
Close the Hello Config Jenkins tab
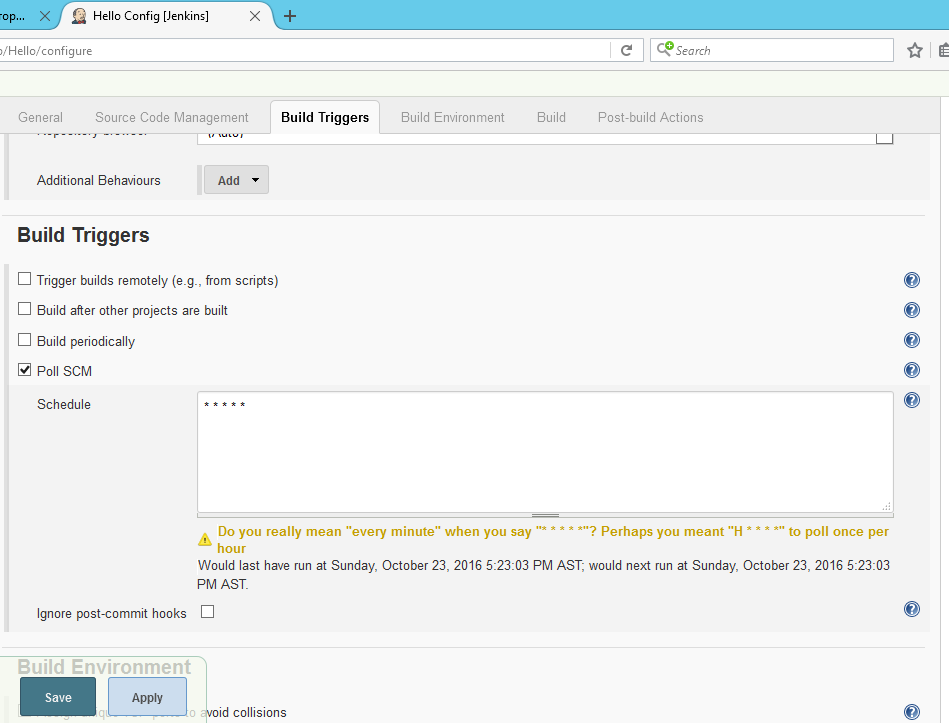[255, 16]
